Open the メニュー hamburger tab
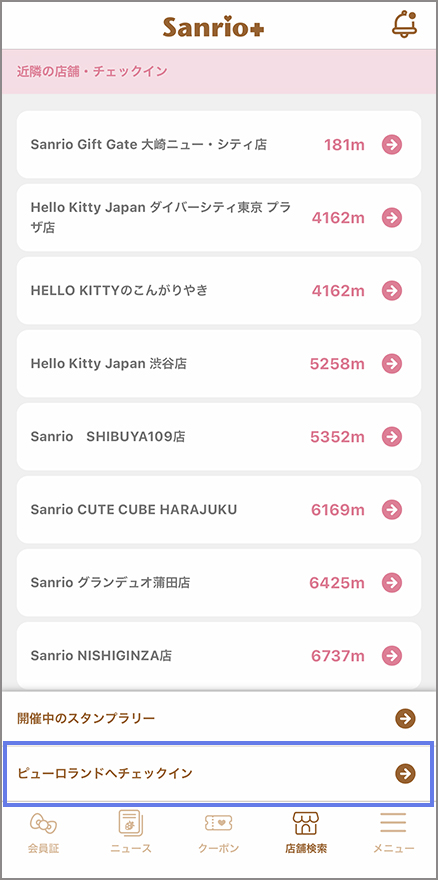Viewport: 438px width, 880px height. [394, 833]
